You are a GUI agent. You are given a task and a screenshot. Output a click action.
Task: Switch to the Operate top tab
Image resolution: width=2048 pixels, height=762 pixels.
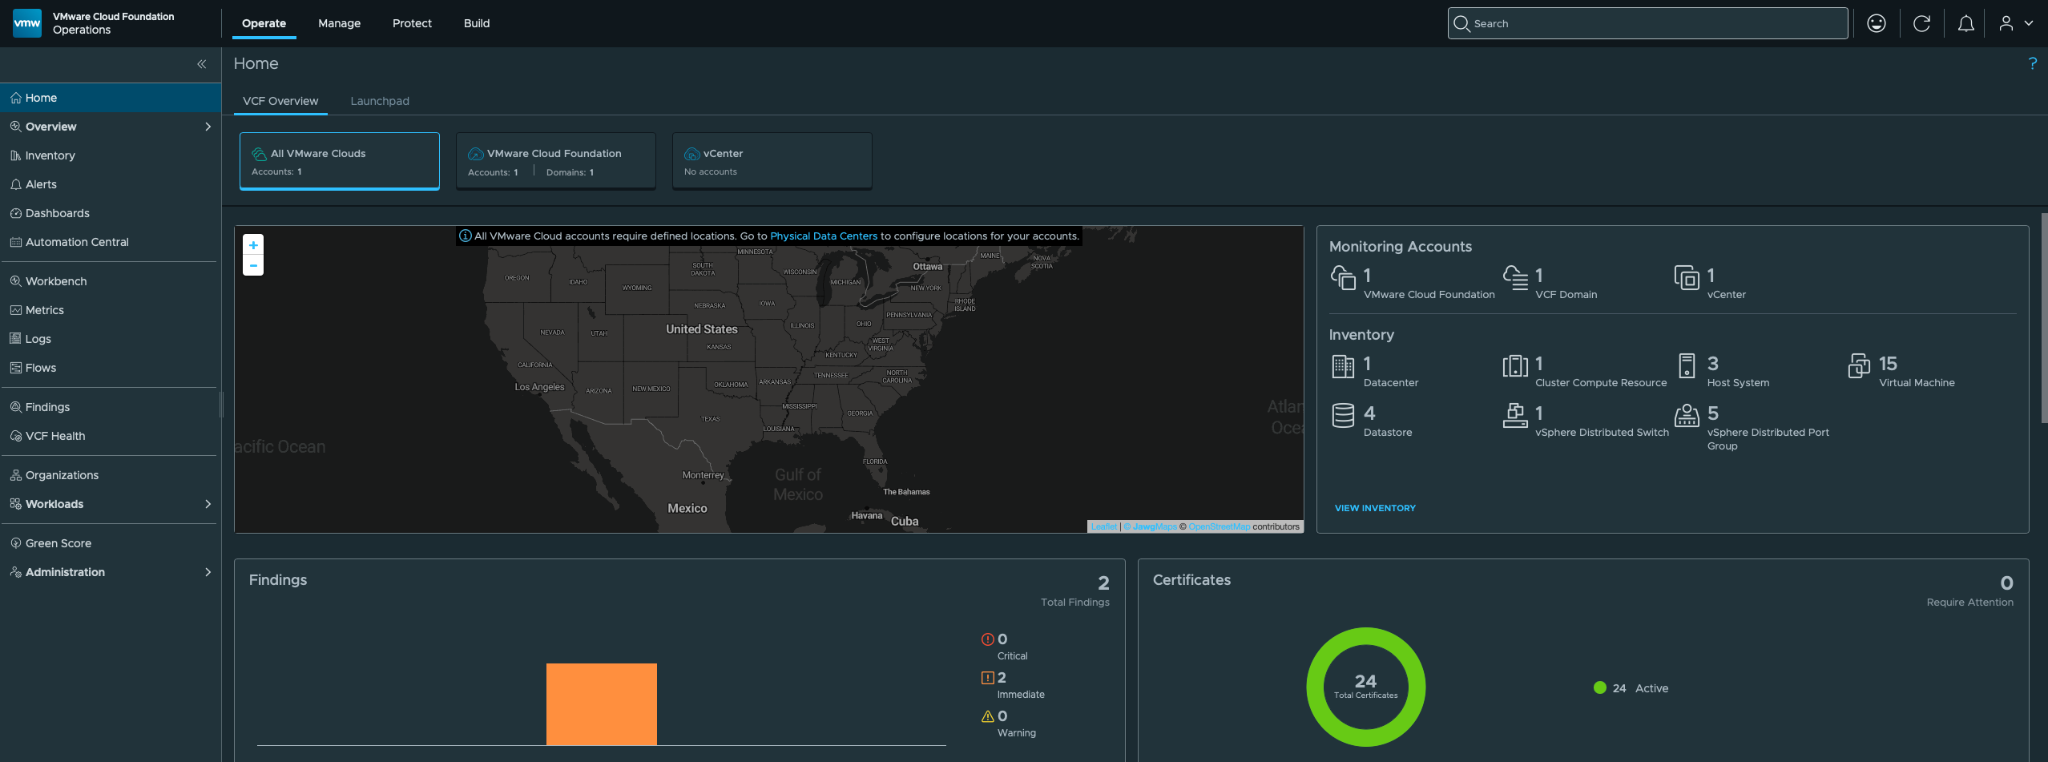pyautogui.click(x=264, y=23)
